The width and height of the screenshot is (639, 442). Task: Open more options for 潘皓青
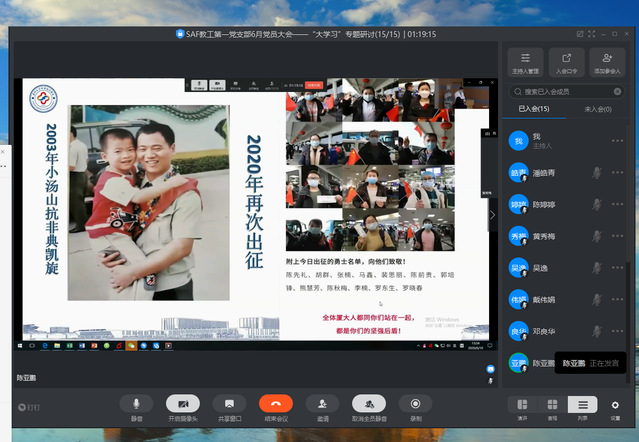tap(617, 172)
